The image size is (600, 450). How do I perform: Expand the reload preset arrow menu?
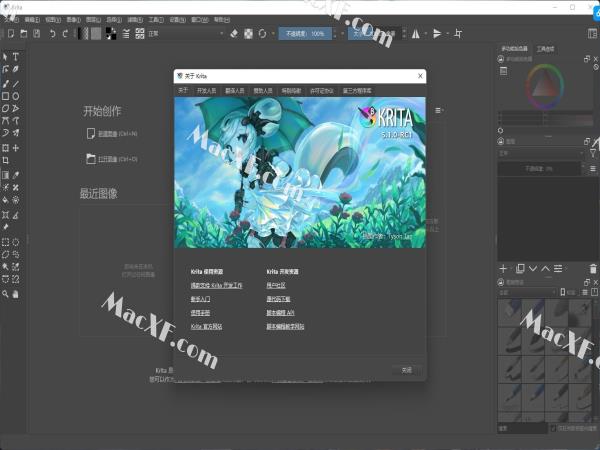[x=273, y=34]
